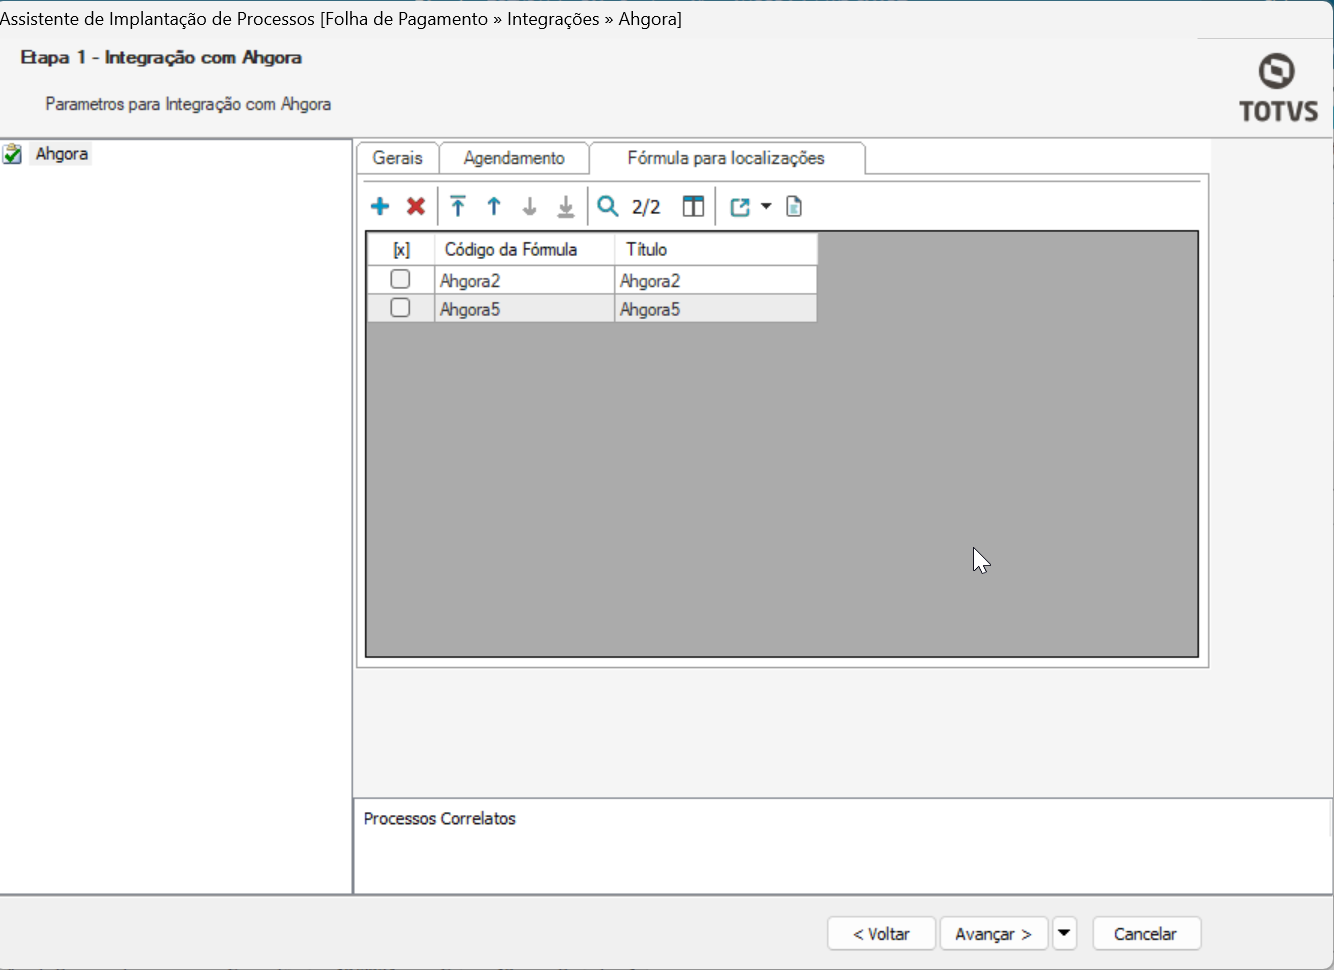
Task: Click the Ahgora5 cell in the Título column
Action: 716,308
